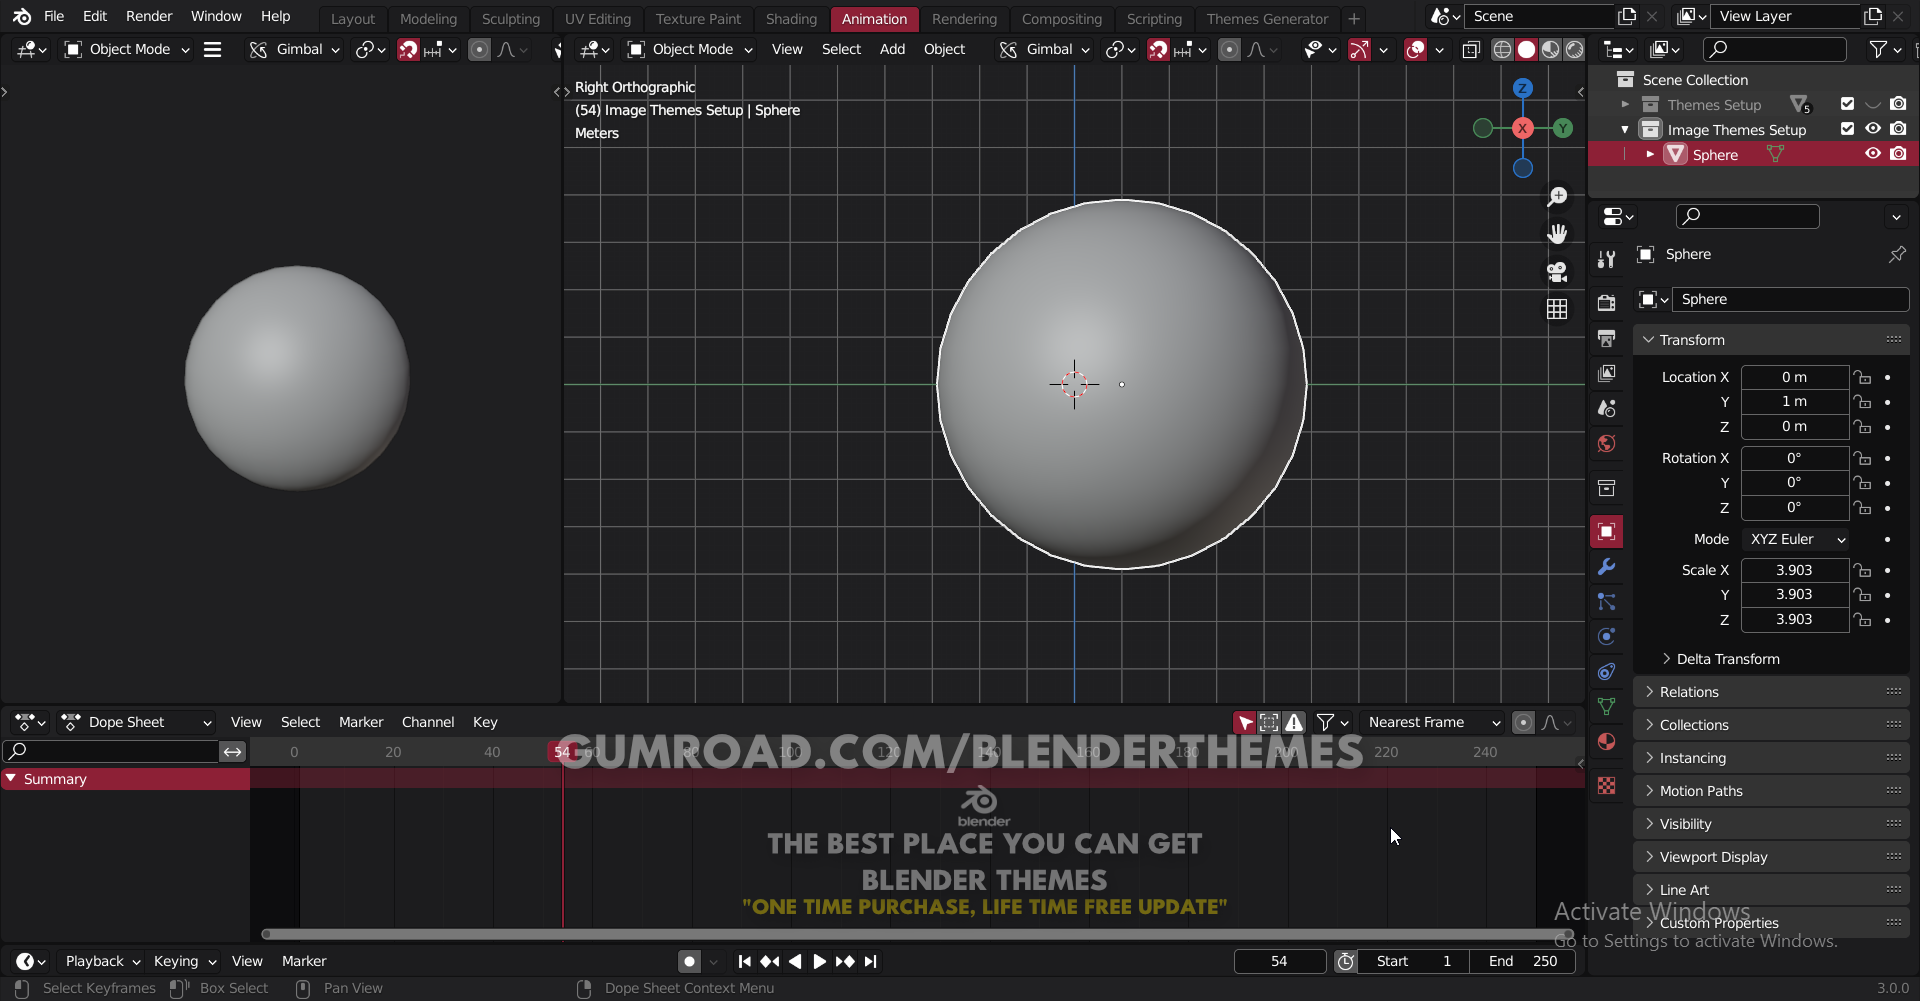This screenshot has width=1920, height=1001.
Task: Switch to the Shading workspace tab
Action: pyautogui.click(x=790, y=18)
